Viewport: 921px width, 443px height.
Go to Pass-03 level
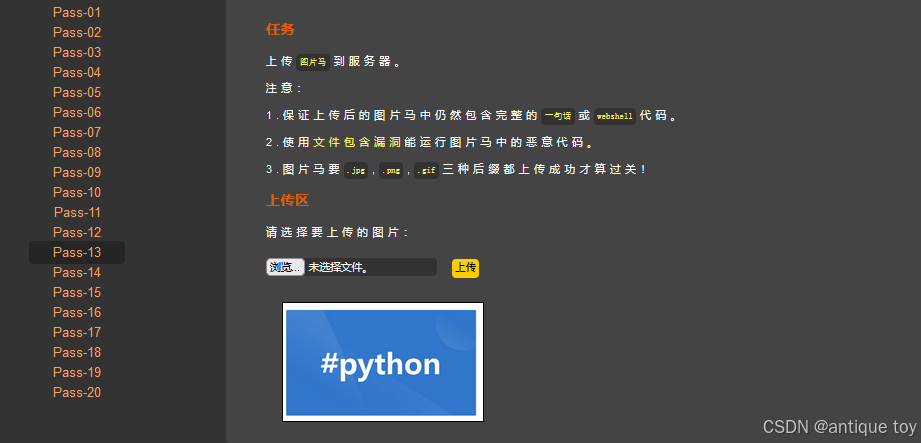coord(77,52)
